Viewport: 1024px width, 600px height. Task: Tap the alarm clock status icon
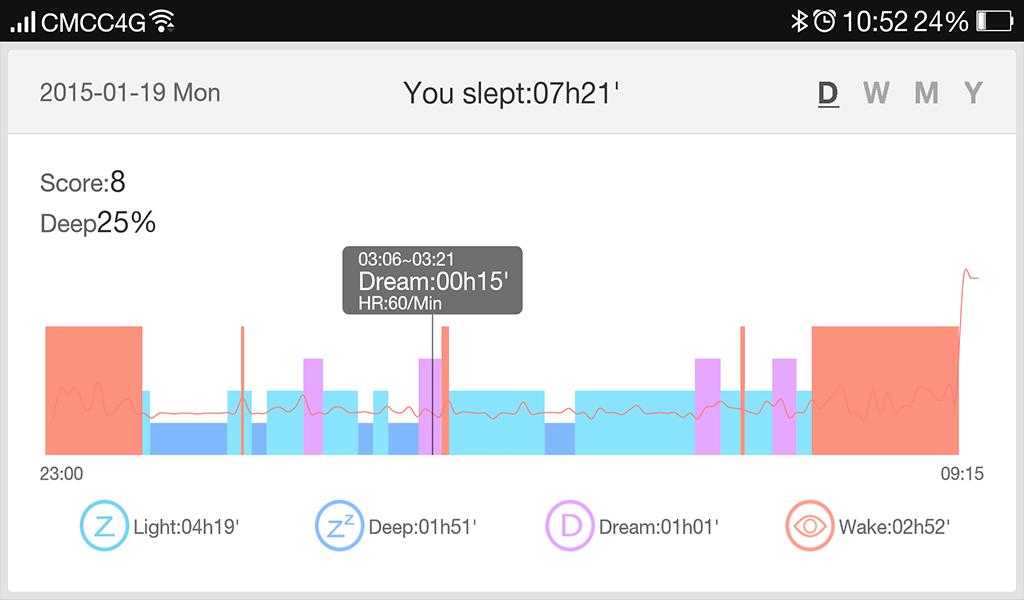824,21
